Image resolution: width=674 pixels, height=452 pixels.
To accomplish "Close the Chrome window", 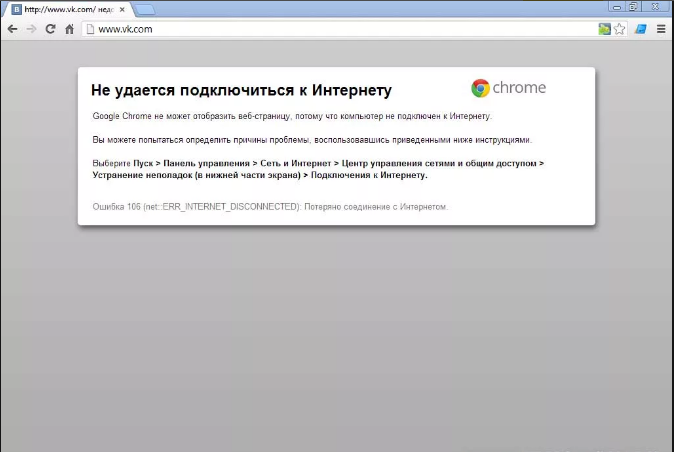I will (656, 7).
